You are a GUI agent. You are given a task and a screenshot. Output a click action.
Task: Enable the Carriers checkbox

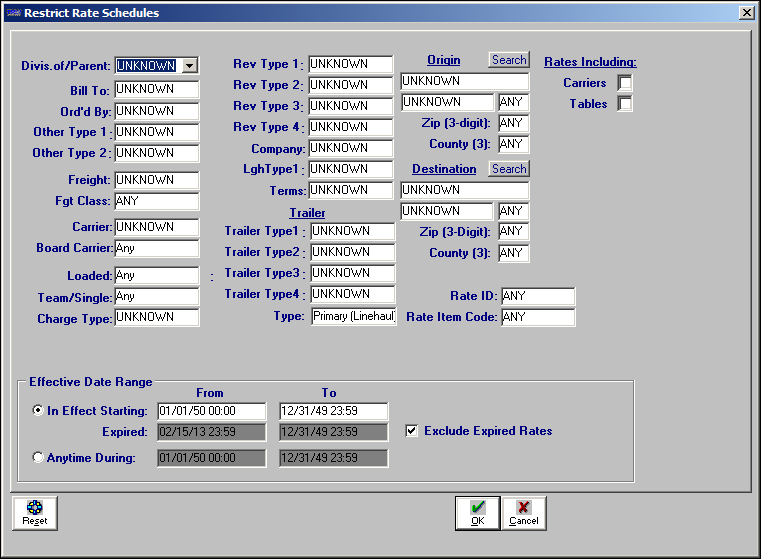click(x=625, y=83)
